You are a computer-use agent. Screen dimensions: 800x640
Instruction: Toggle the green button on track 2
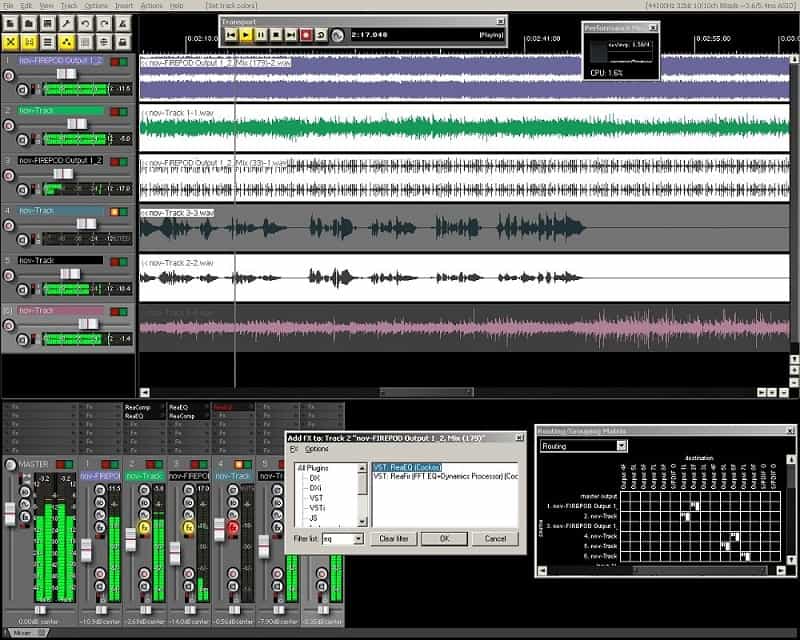pyautogui.click(x=126, y=111)
